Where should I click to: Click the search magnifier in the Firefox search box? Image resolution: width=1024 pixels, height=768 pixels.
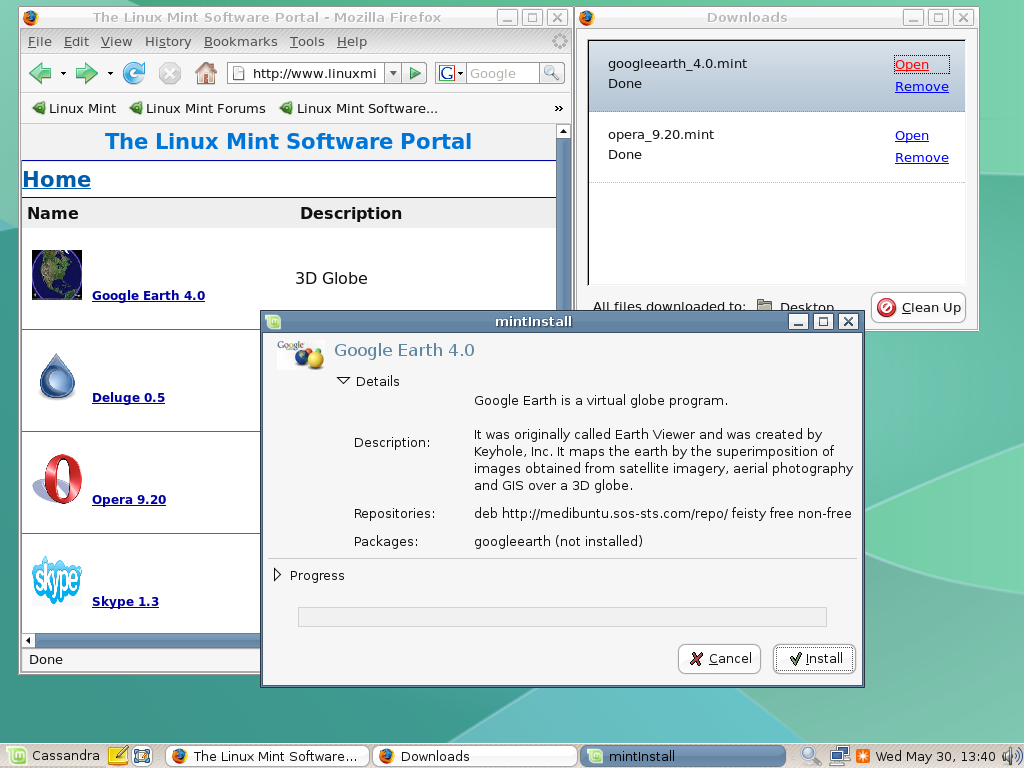[552, 73]
